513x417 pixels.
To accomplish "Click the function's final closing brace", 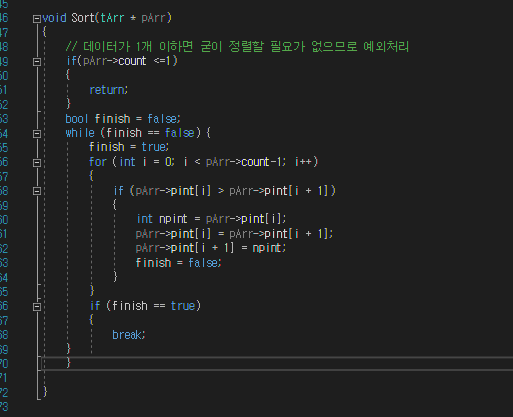I will point(45,392).
